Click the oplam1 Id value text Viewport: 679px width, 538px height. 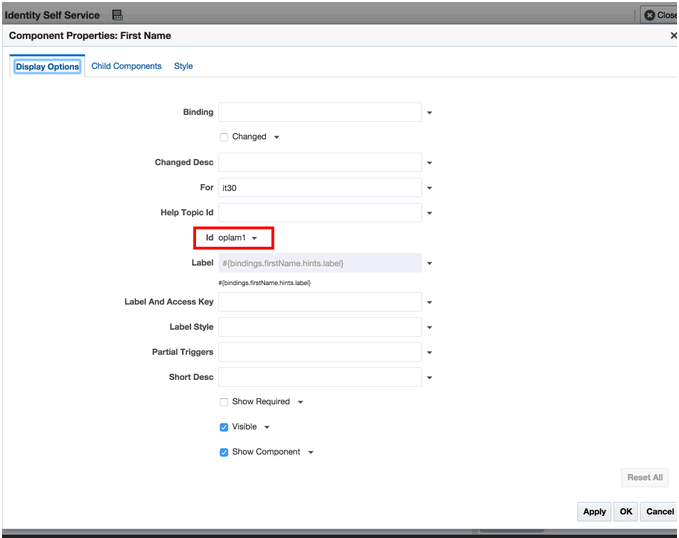(232, 238)
